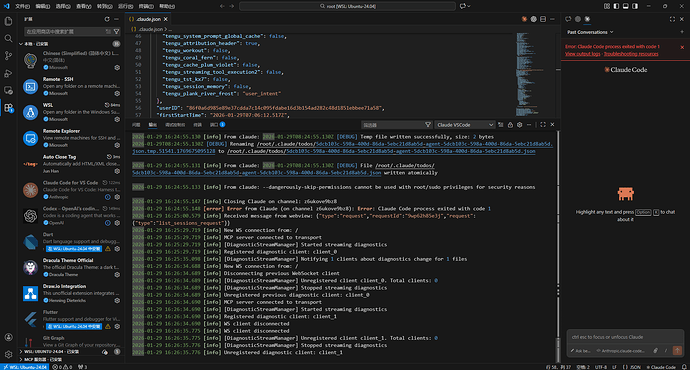Switch to the Problems (问题) panel tab
Screen dimensions: 690x370
pos(136,125)
